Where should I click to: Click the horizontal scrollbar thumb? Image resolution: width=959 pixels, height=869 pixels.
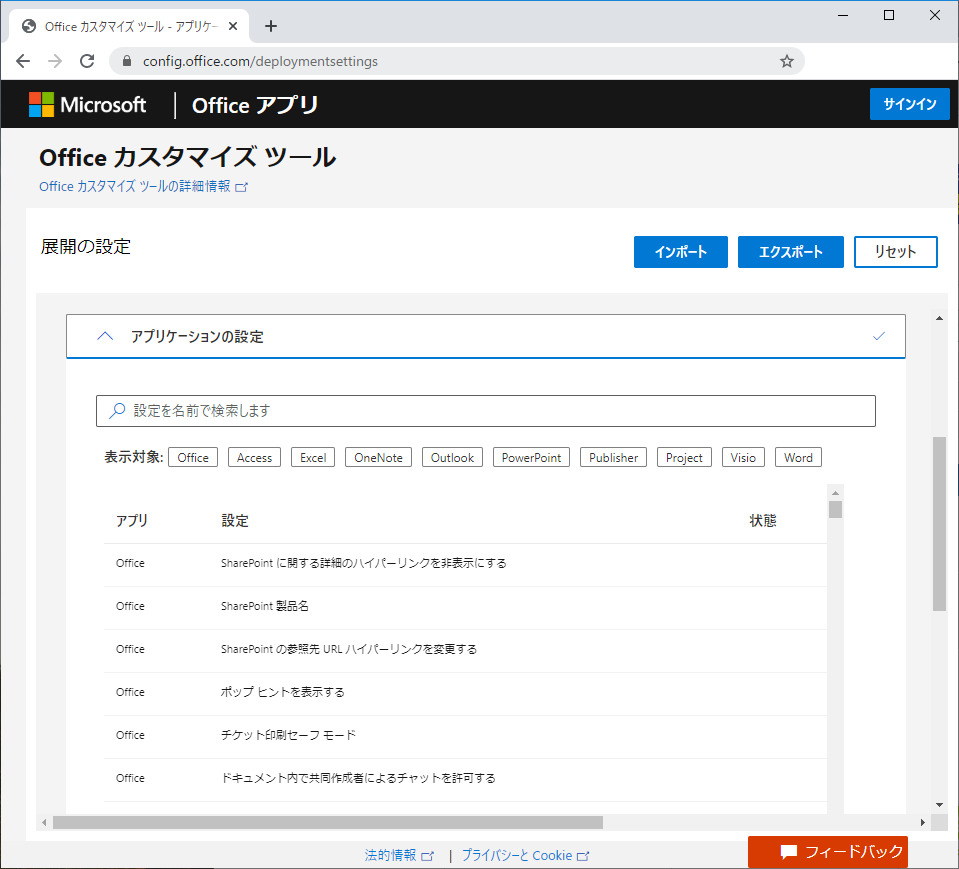coord(328,823)
